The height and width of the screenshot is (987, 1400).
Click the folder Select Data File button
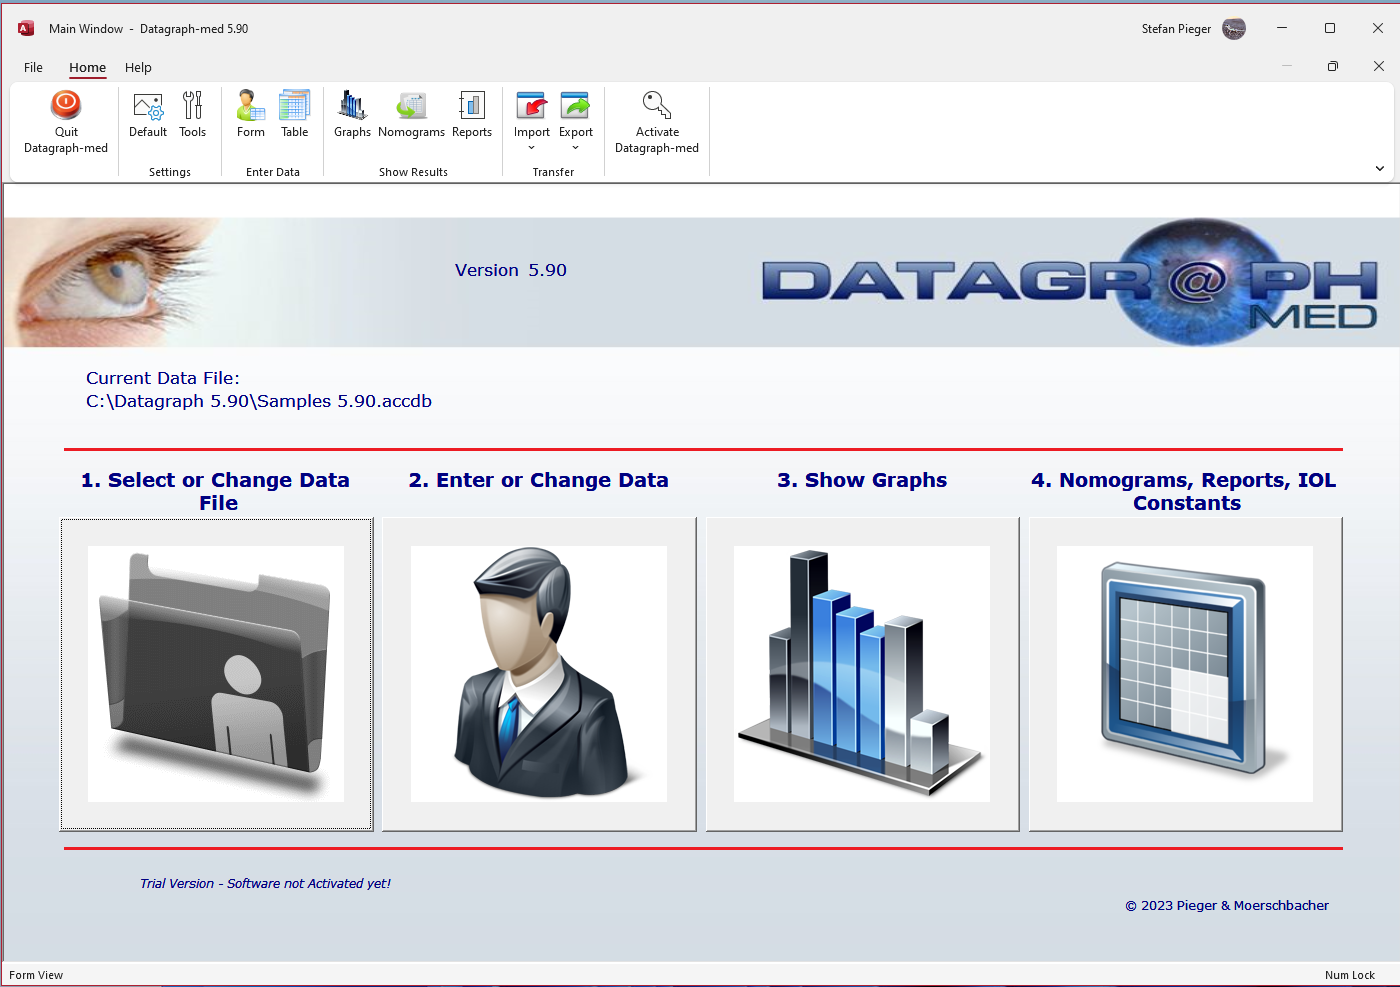click(216, 674)
